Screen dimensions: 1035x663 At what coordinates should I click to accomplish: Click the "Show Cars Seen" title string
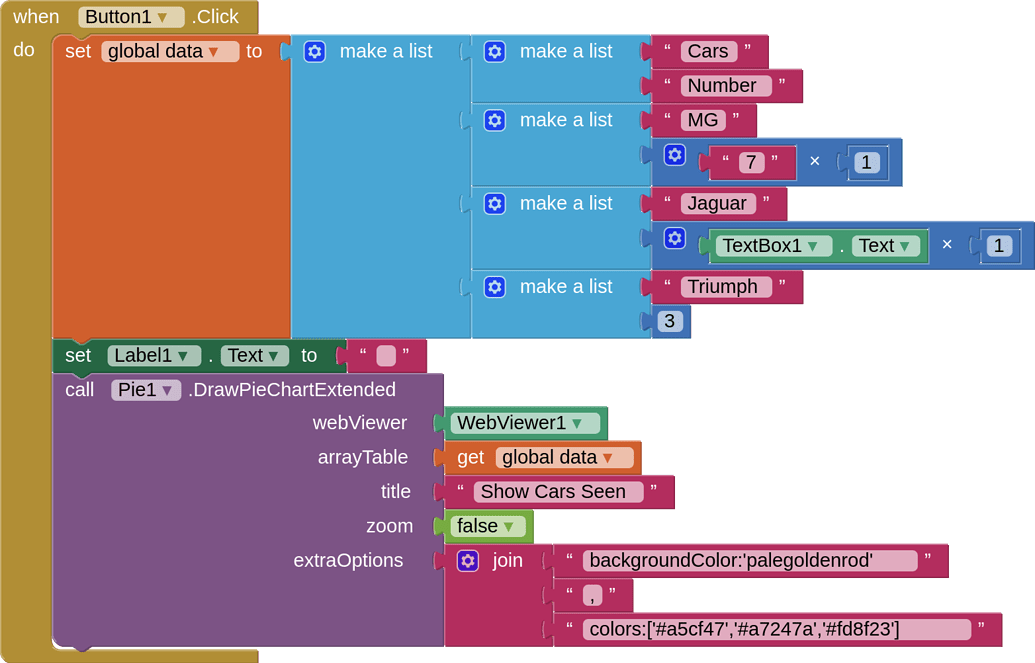(x=558, y=492)
